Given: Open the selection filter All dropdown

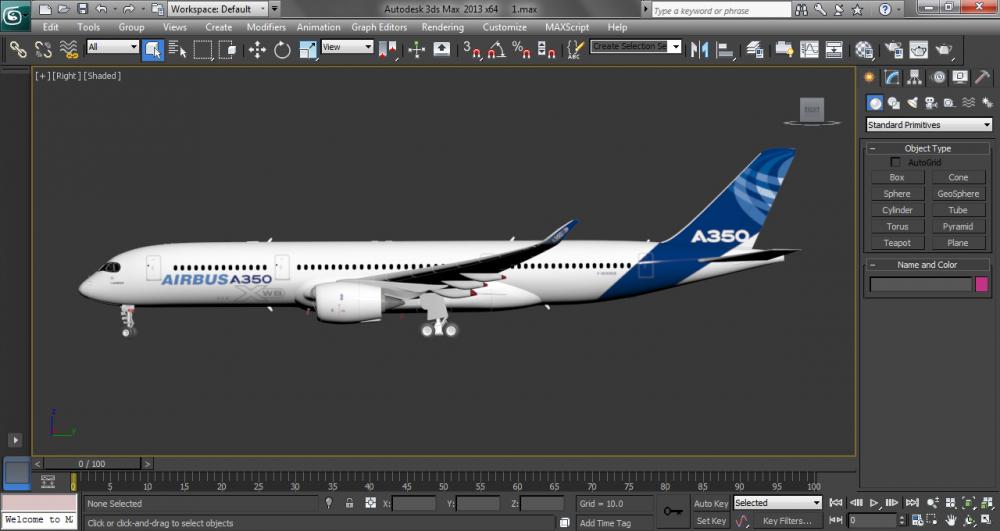Looking at the screenshot, I should [112, 47].
